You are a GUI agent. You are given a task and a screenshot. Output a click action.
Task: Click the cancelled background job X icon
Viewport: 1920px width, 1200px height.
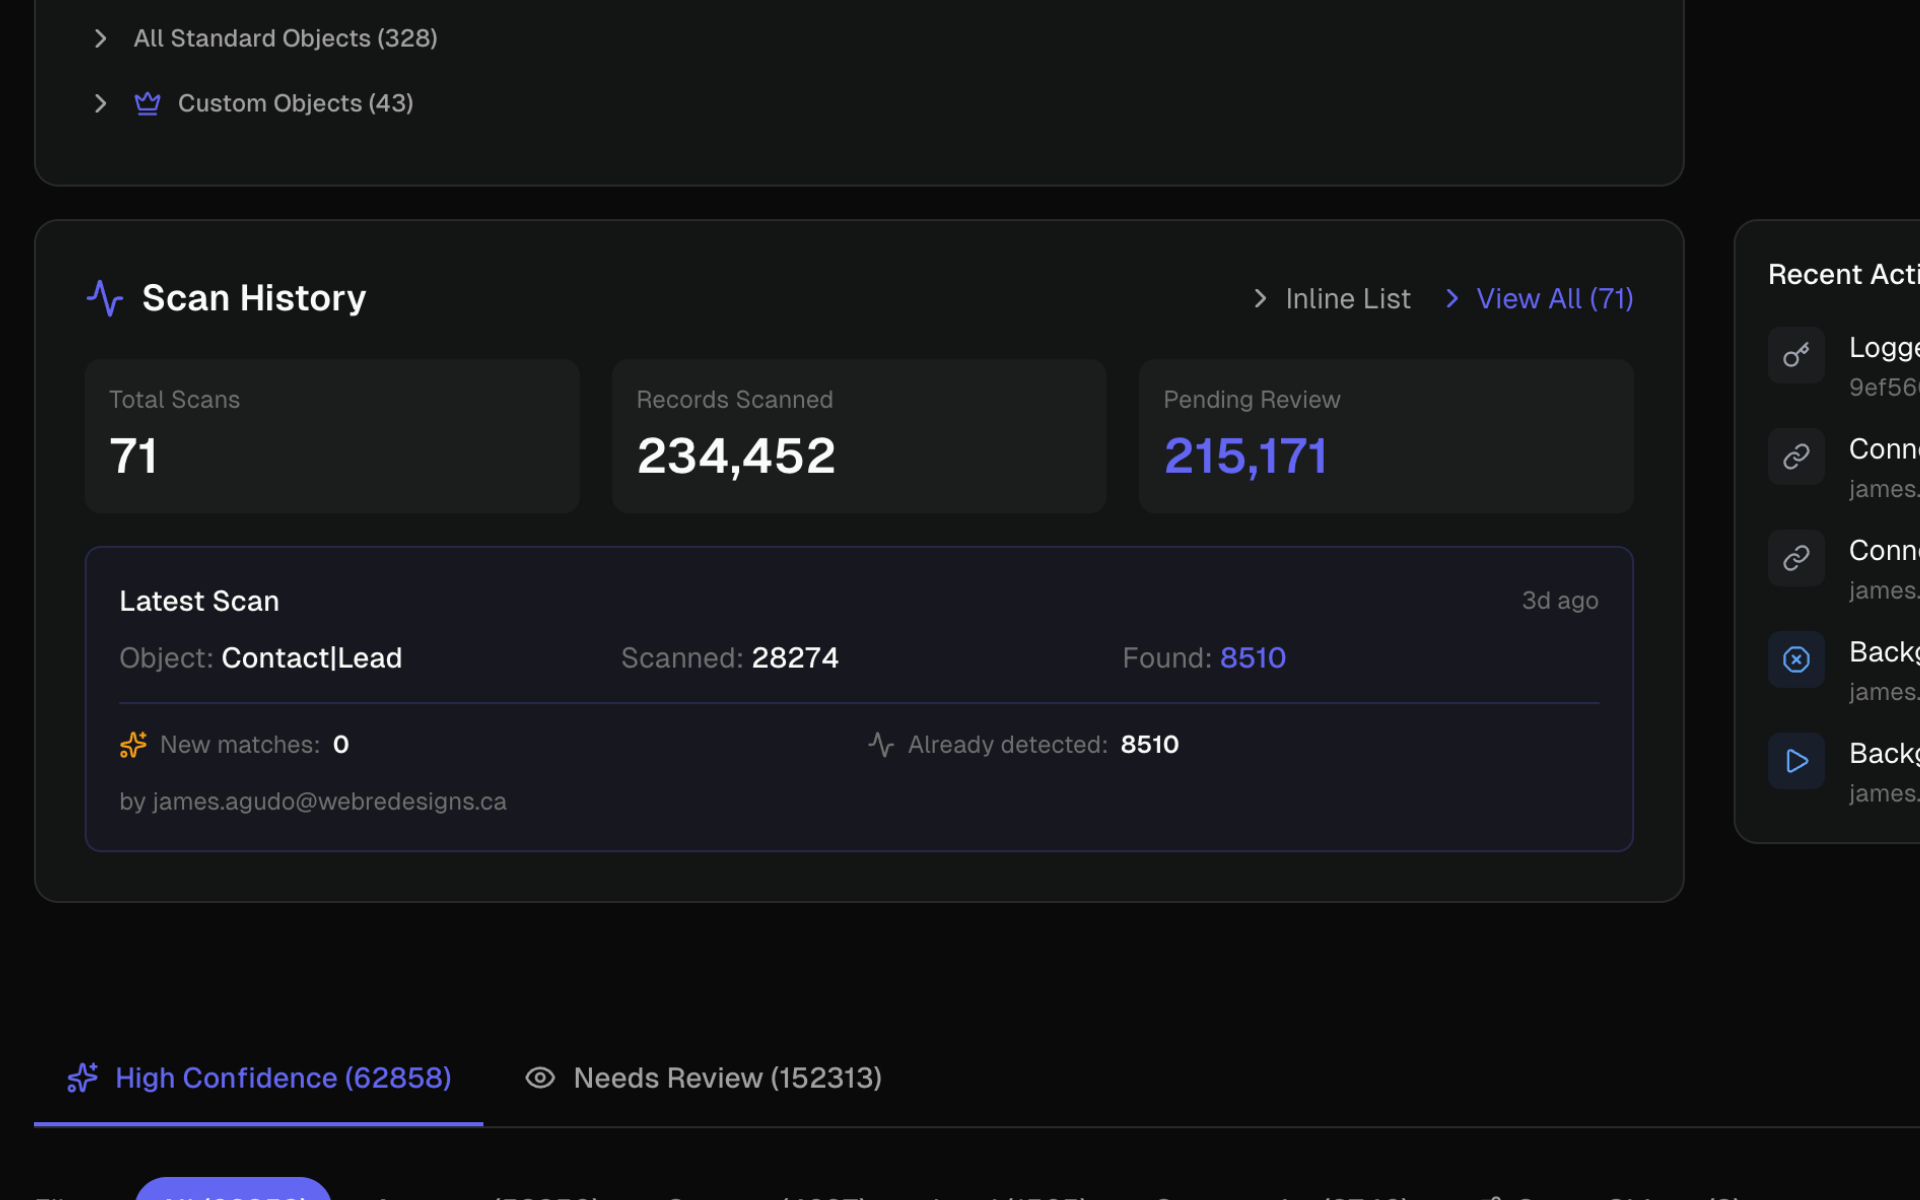(x=1796, y=659)
